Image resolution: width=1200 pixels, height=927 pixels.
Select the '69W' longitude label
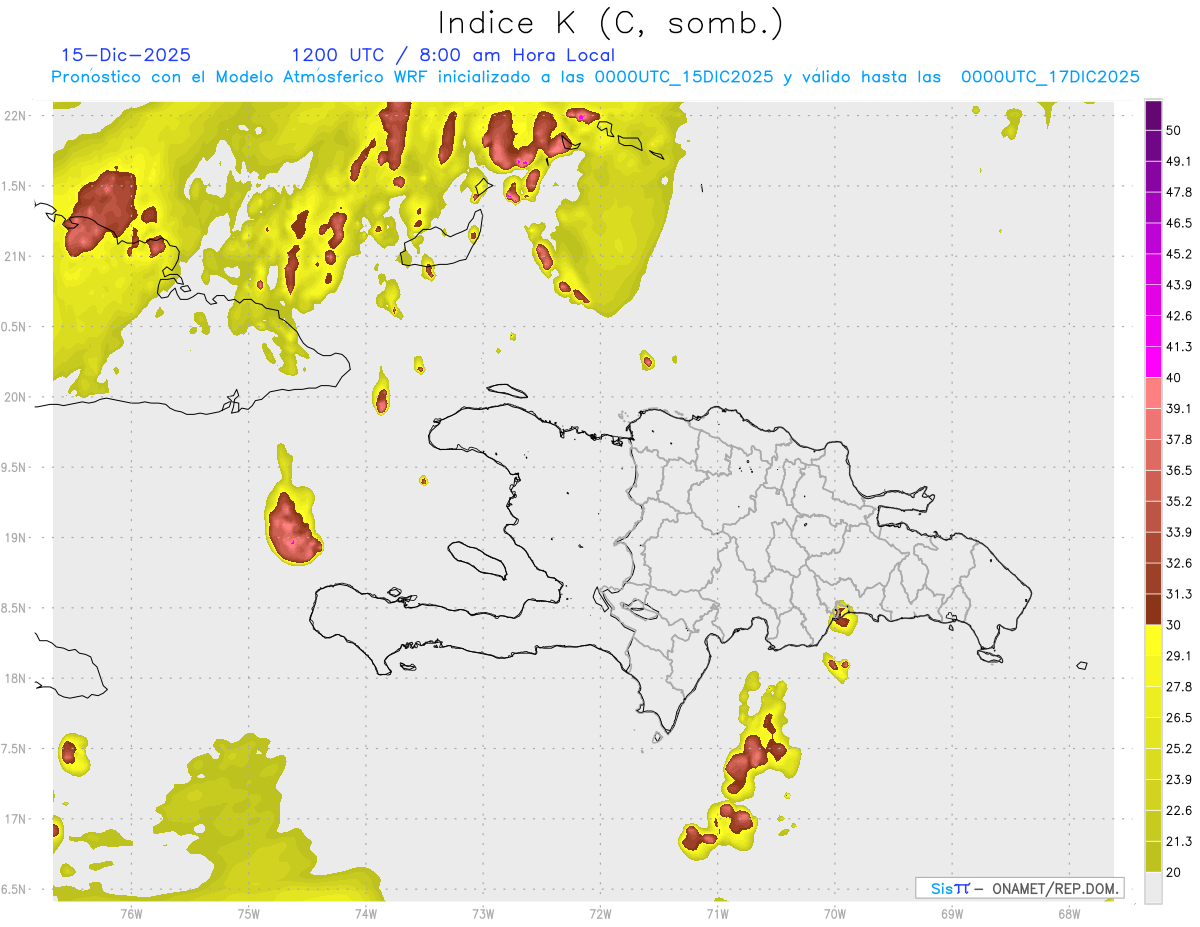click(x=952, y=913)
